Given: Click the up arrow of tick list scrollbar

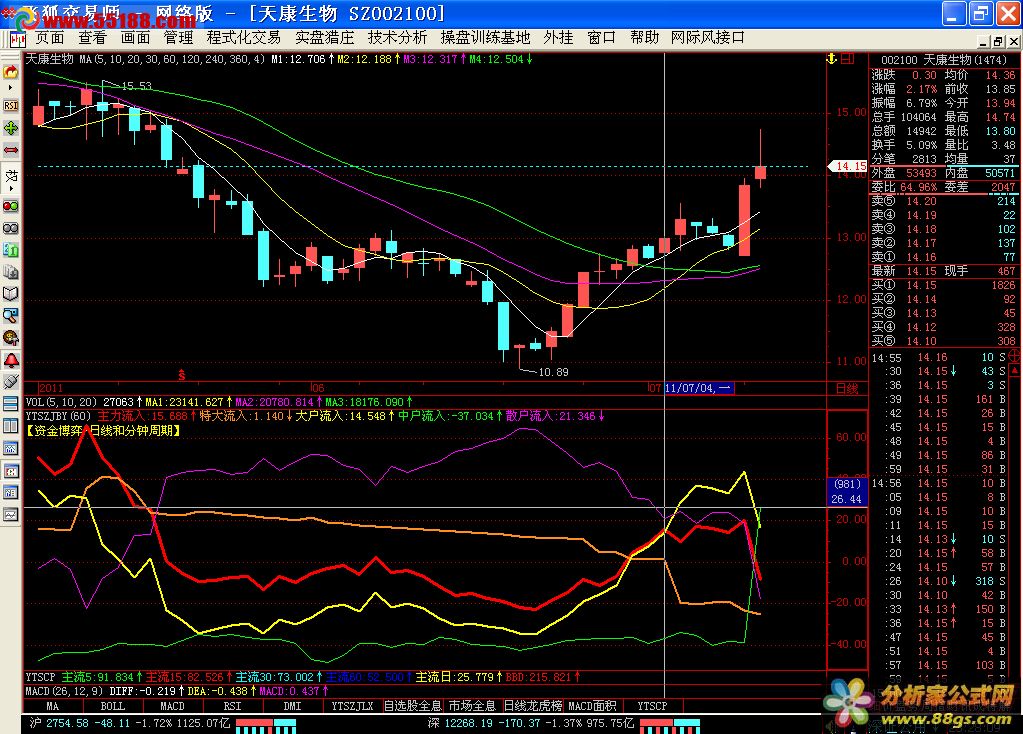Looking at the screenshot, I should (1015, 371).
